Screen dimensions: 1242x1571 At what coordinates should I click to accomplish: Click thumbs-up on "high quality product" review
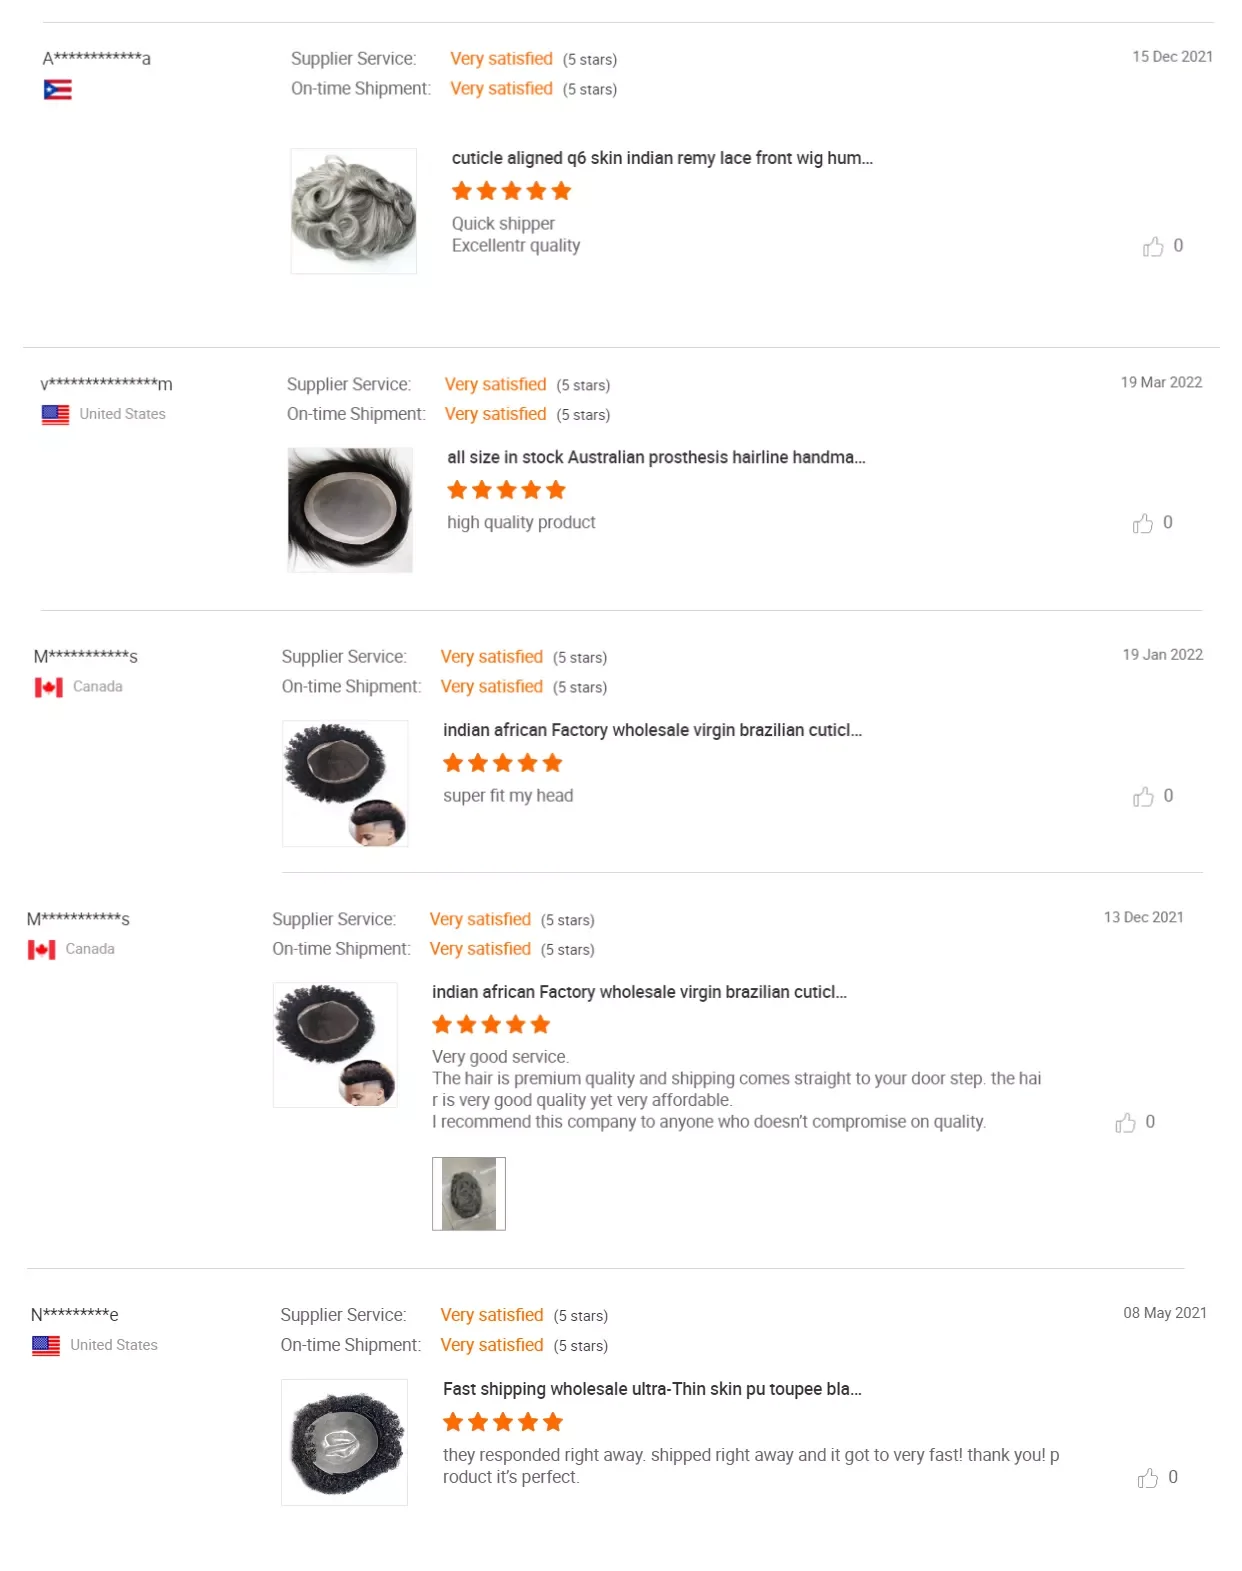pyautogui.click(x=1143, y=524)
